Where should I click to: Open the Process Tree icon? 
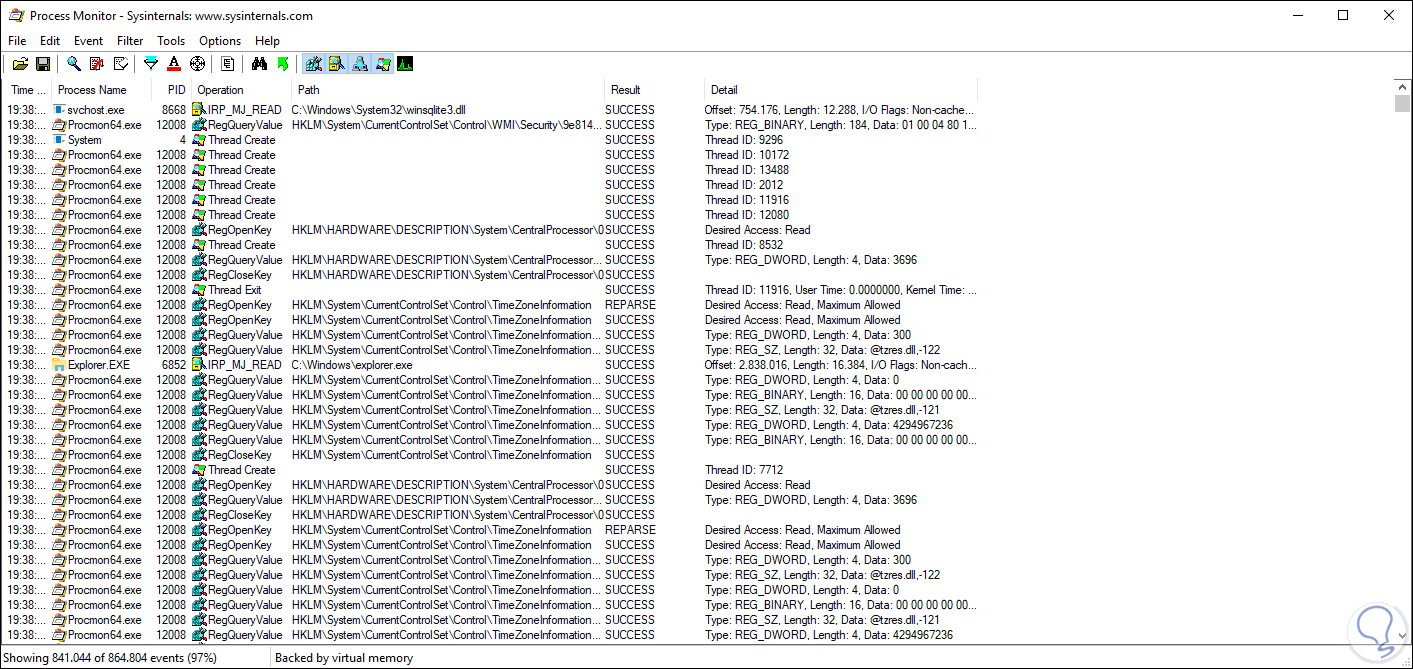(228, 64)
